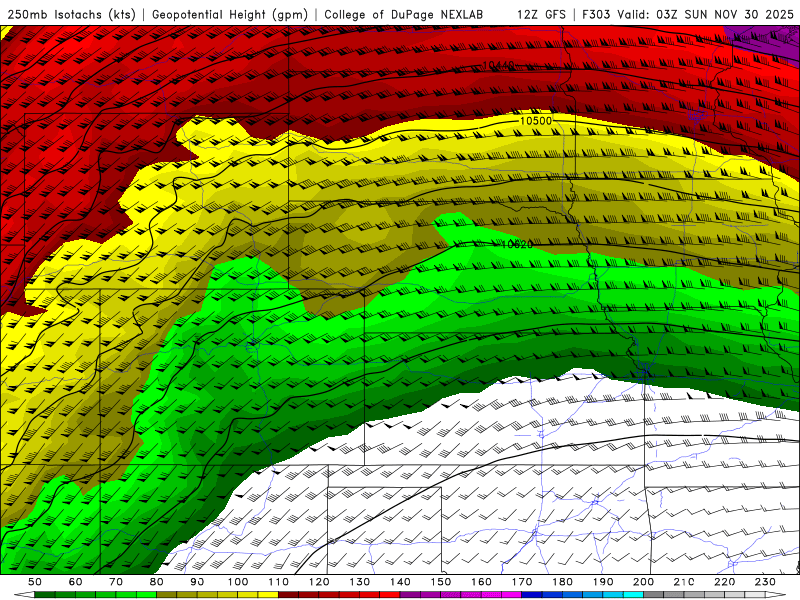Click the 160 value on the color scale
The height and width of the screenshot is (600, 800).
[481, 582]
